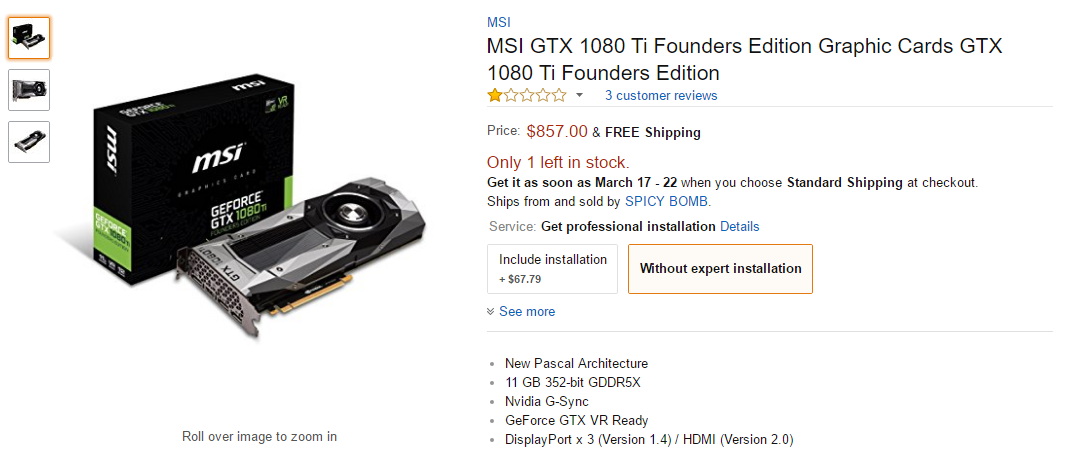
Task: Open the 3 customer reviews link
Action: (661, 96)
